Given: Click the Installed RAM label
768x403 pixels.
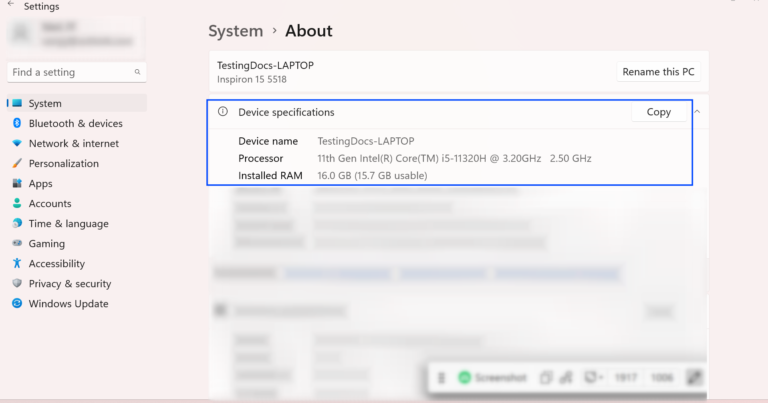Looking at the screenshot, I should coord(270,175).
